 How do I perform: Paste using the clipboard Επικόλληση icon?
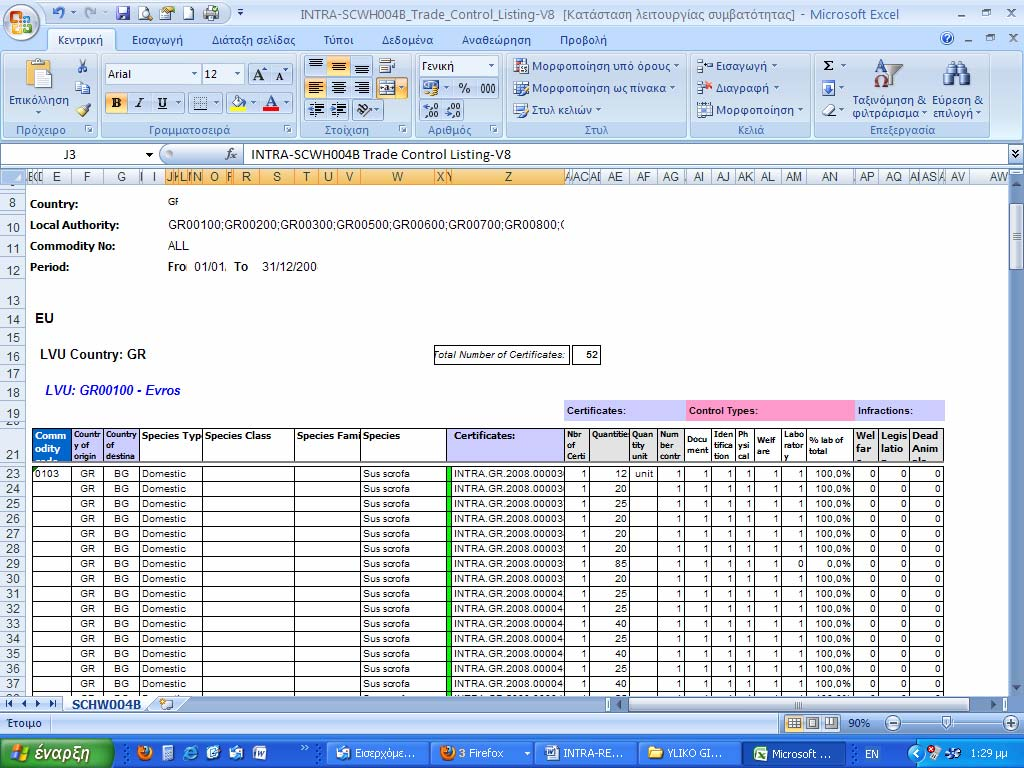[x=39, y=75]
